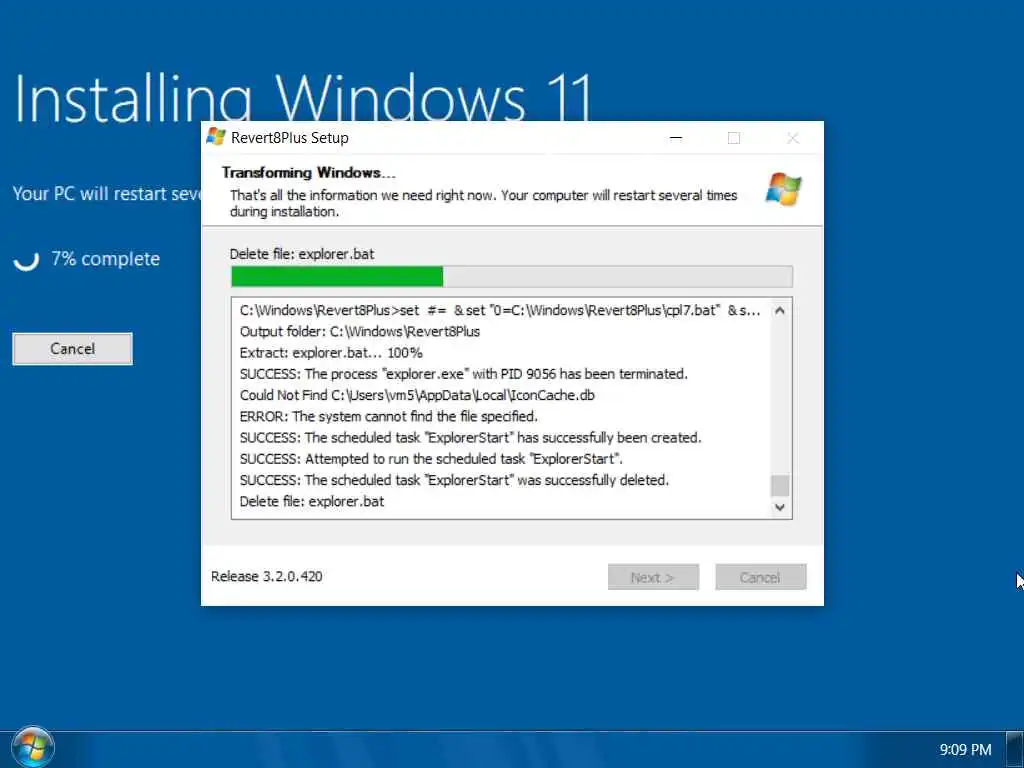
Task: Minimize the Revert8Plus Setup window
Action: click(676, 138)
